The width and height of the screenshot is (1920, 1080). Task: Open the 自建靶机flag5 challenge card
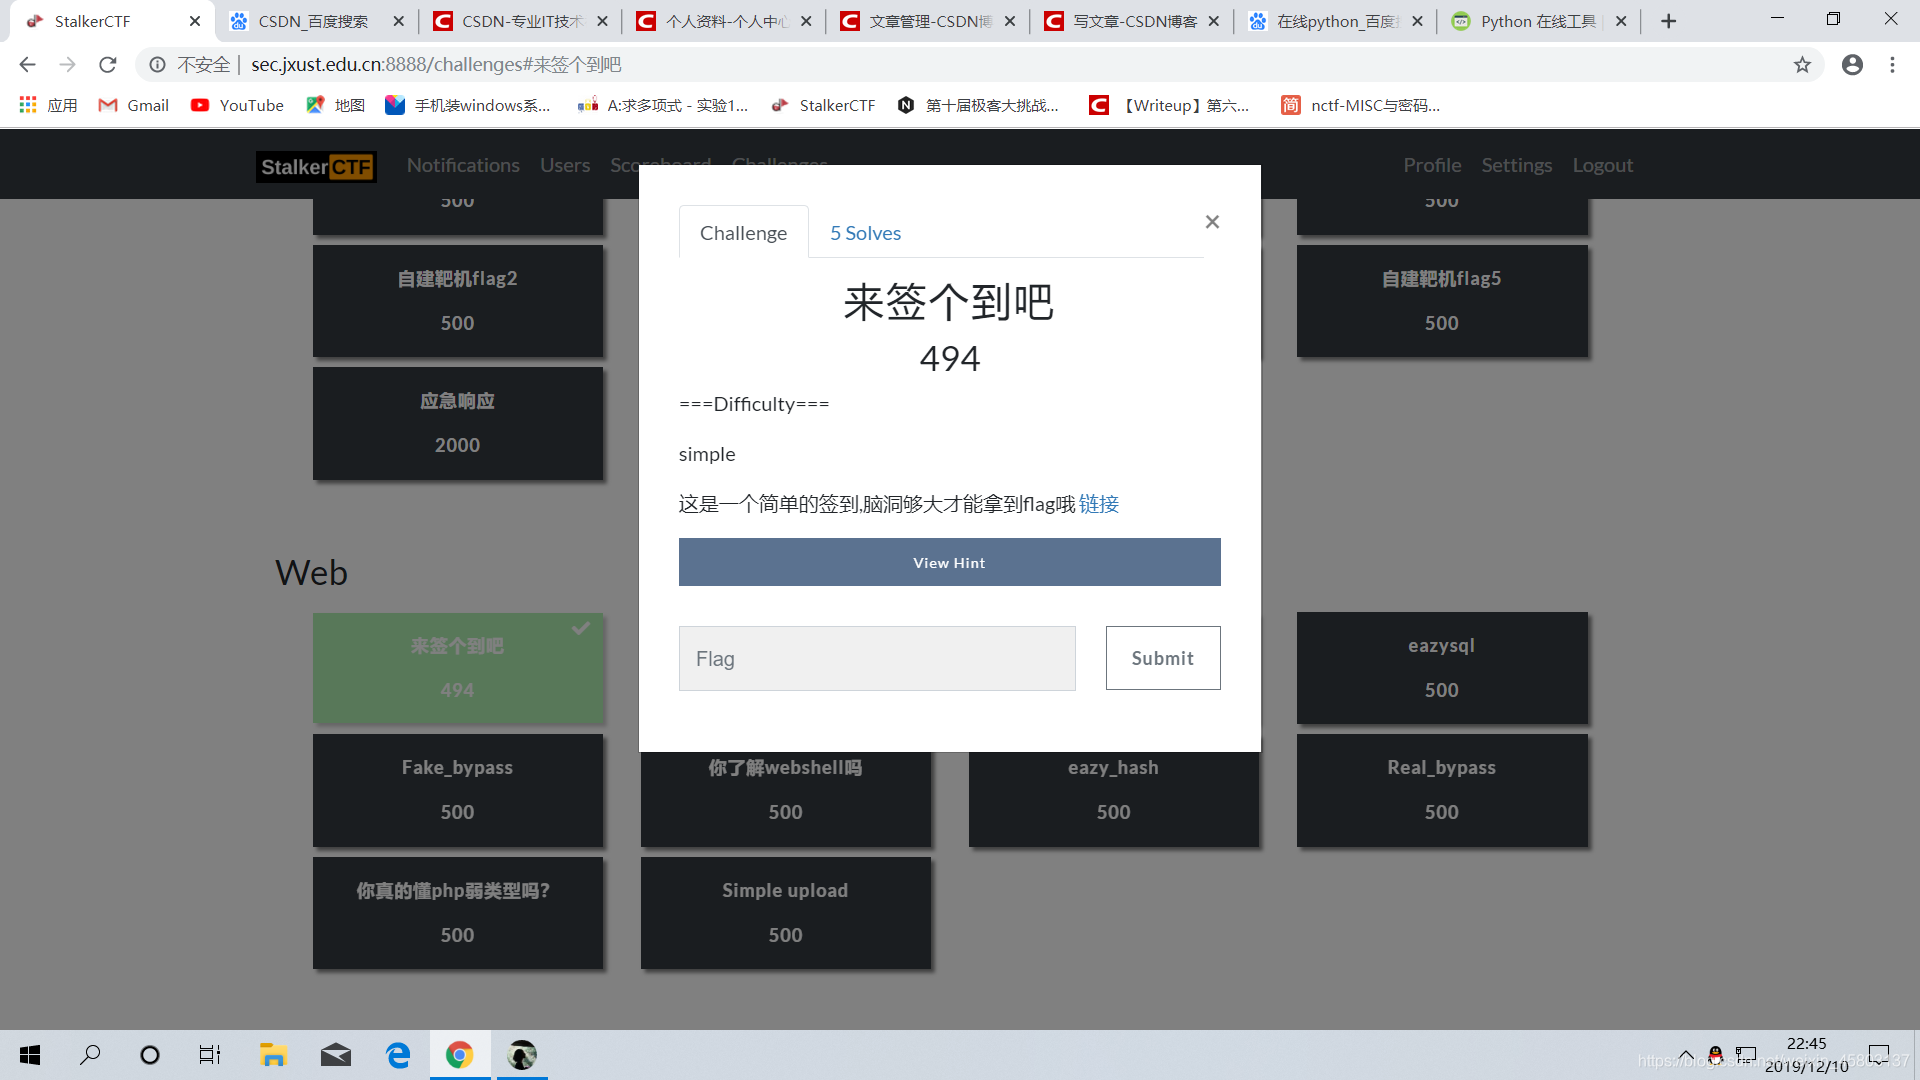pos(1442,301)
